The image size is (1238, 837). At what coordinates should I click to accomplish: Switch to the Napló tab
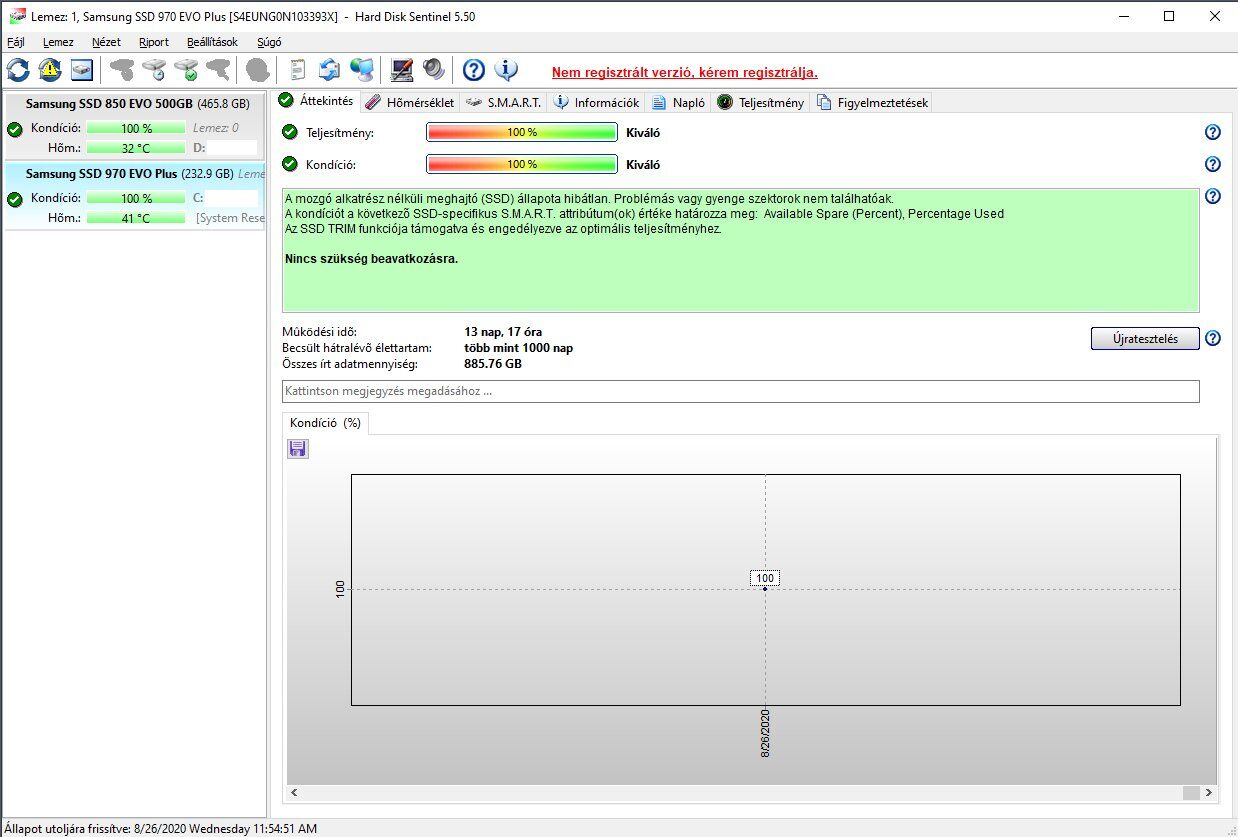[678, 102]
